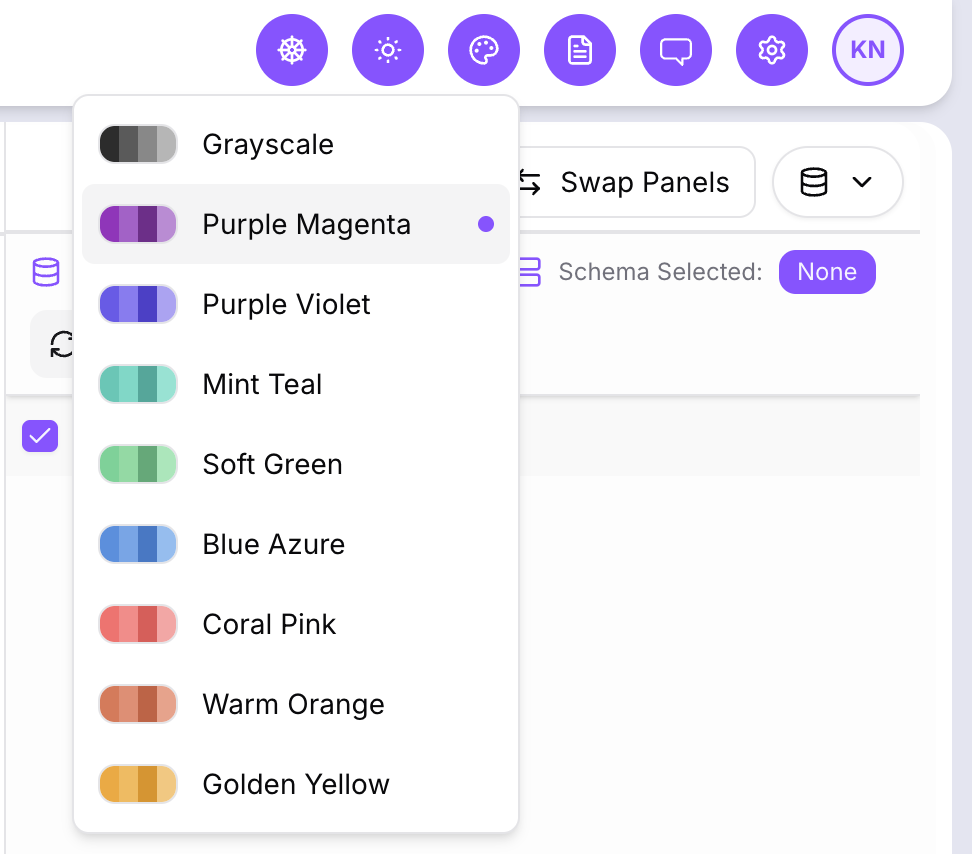This screenshot has height=854, width=972.
Task: Click the Purple Violet color swatch
Action: (138, 304)
